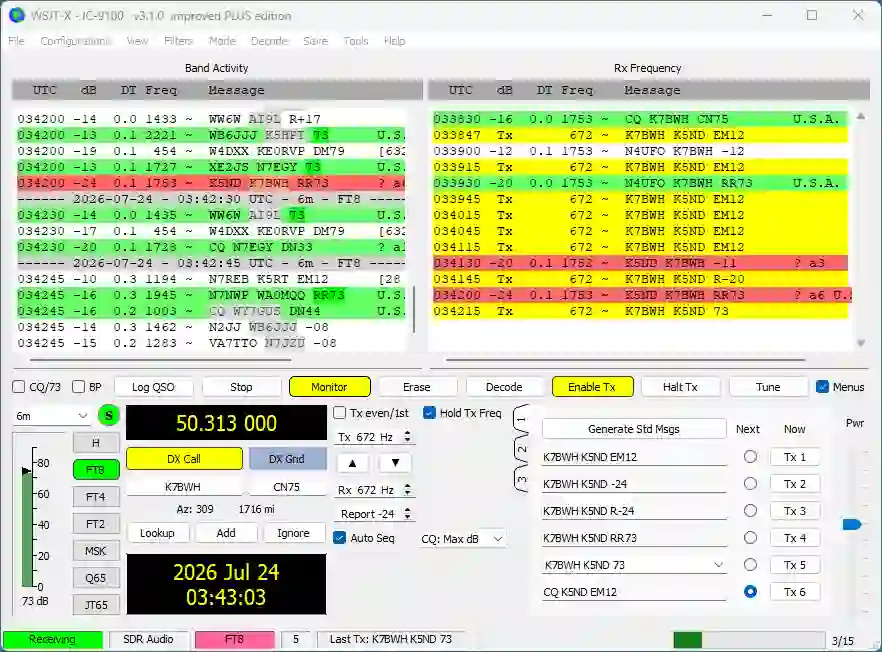The image size is (882, 652).
Task: Click the green S indicator button
Action: (x=109, y=416)
